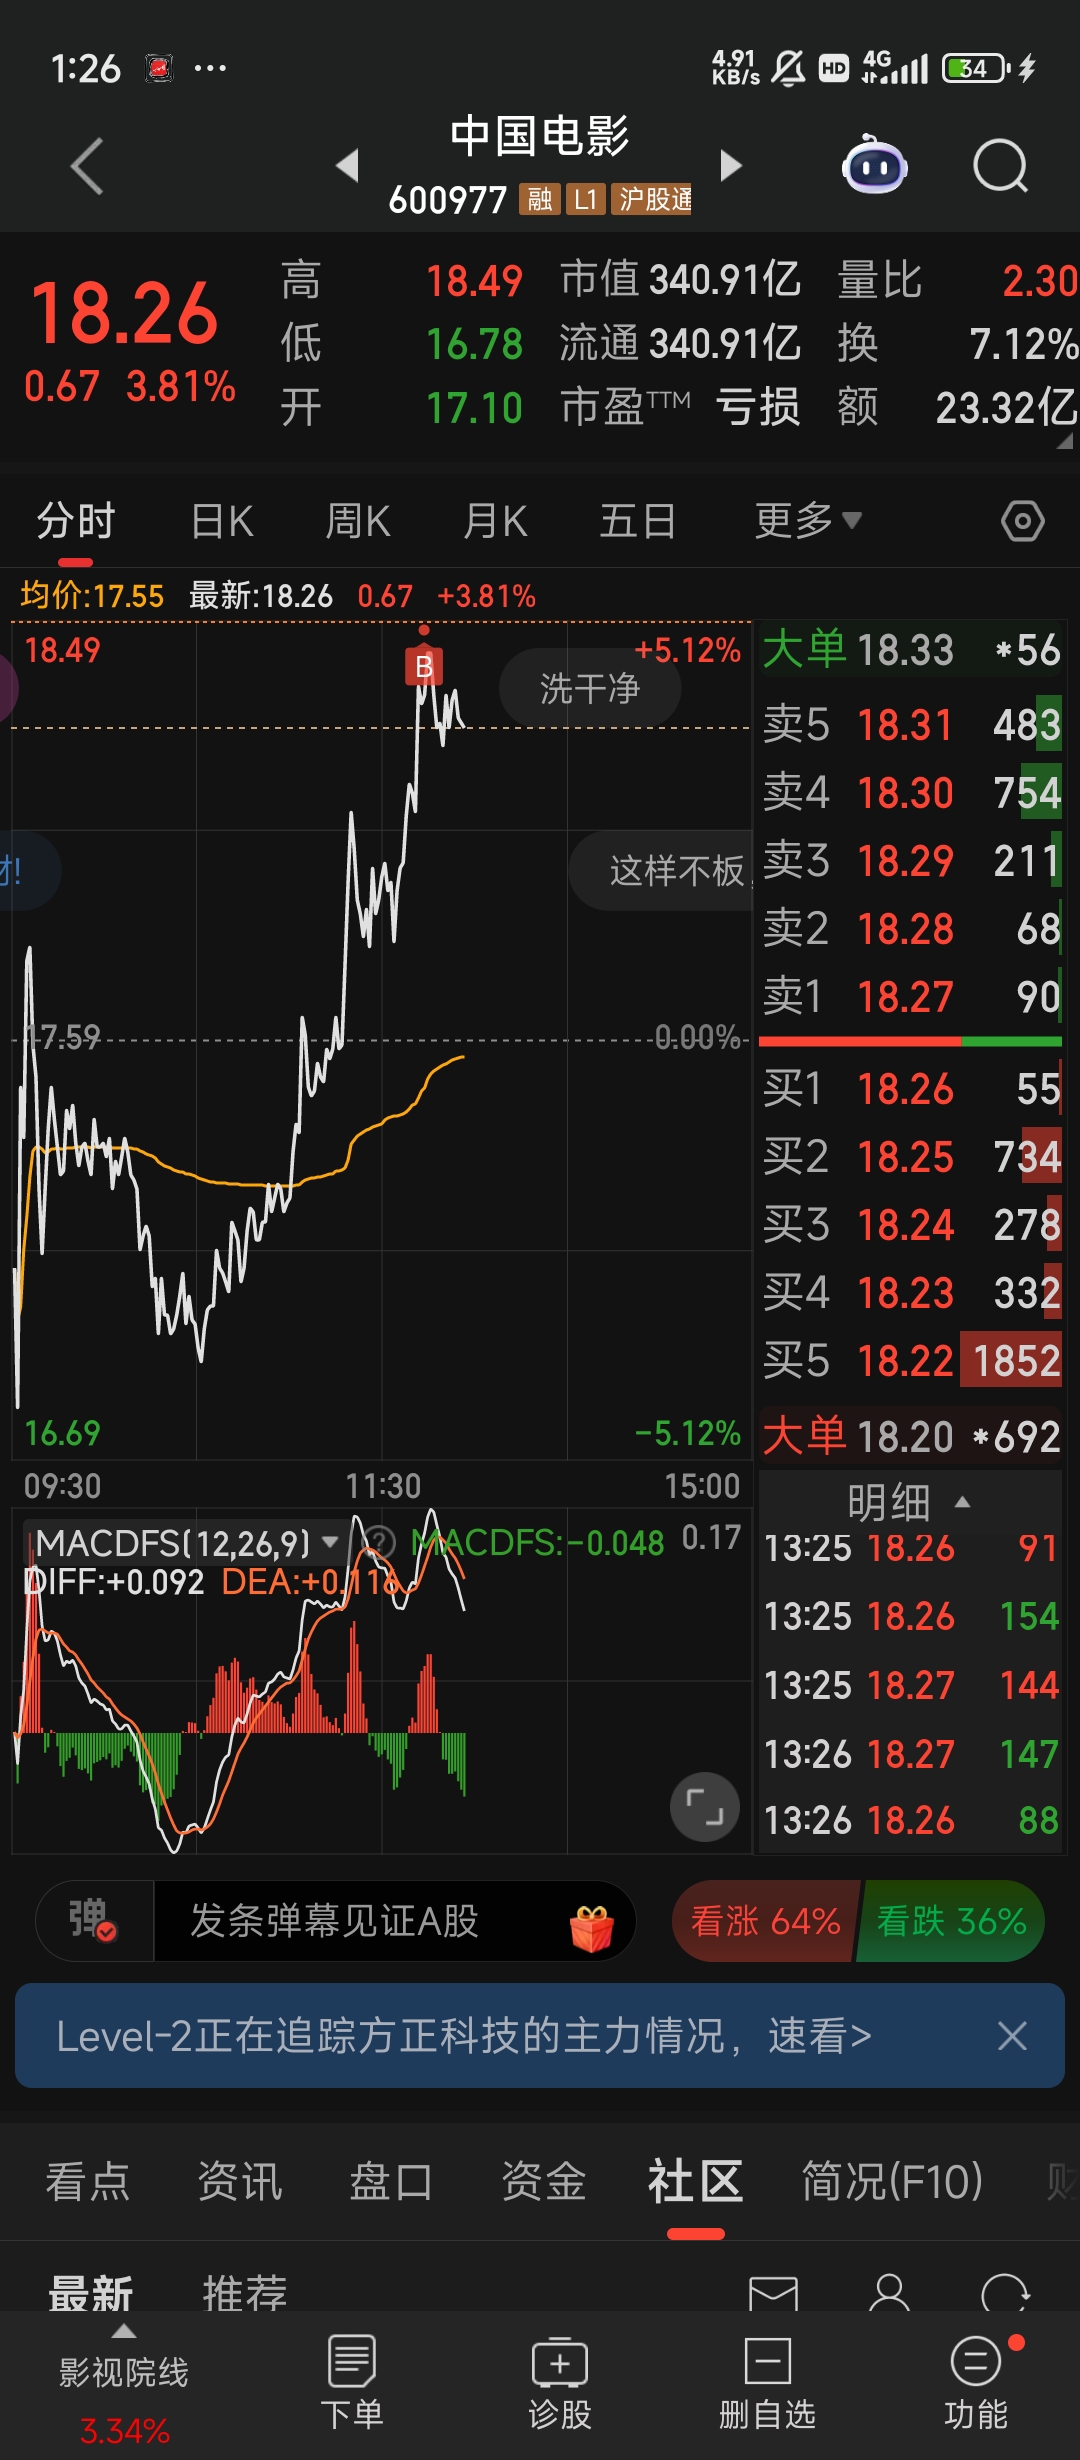Select 分时 chart tab

pyautogui.click(x=76, y=521)
